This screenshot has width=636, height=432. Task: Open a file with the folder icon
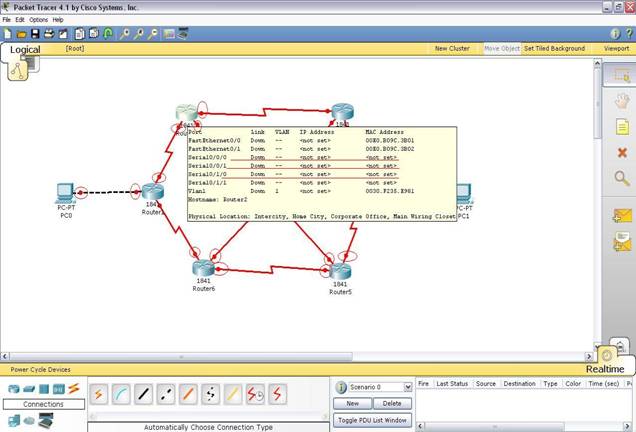click(x=21, y=34)
